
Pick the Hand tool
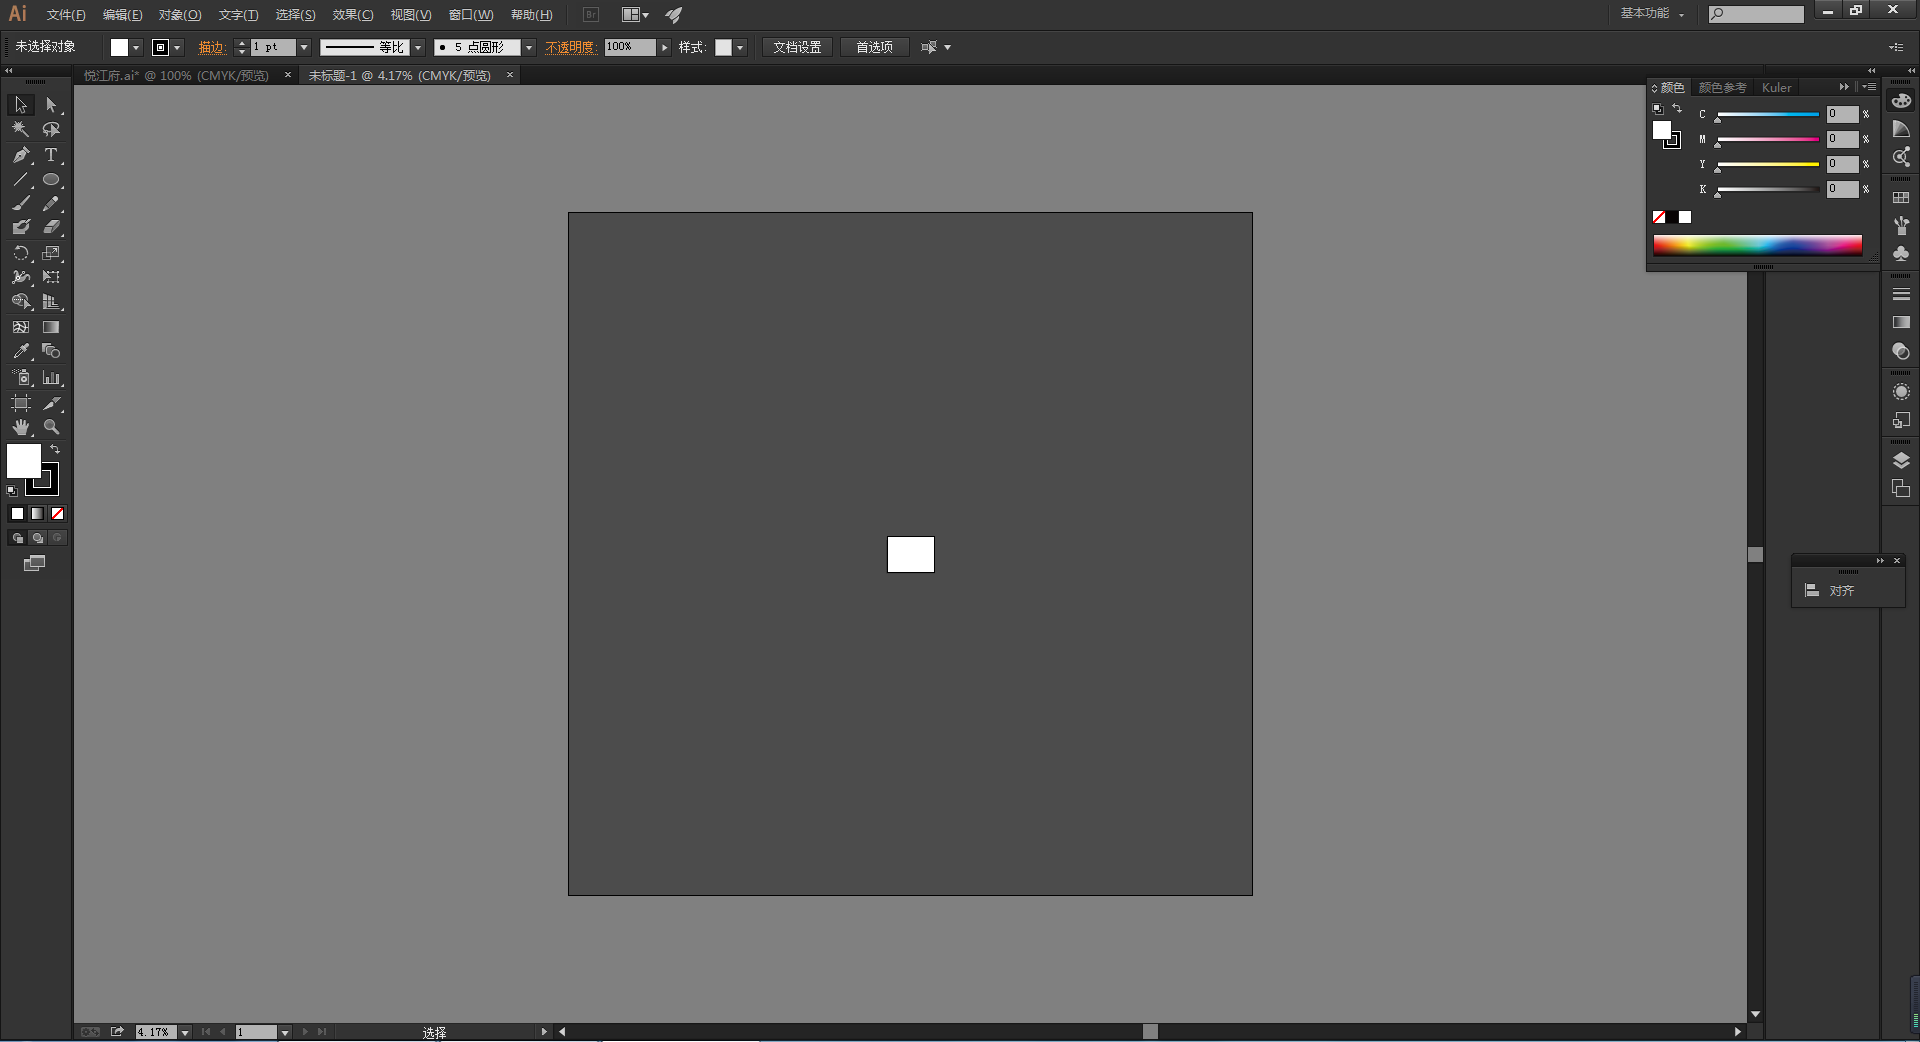tap(21, 427)
